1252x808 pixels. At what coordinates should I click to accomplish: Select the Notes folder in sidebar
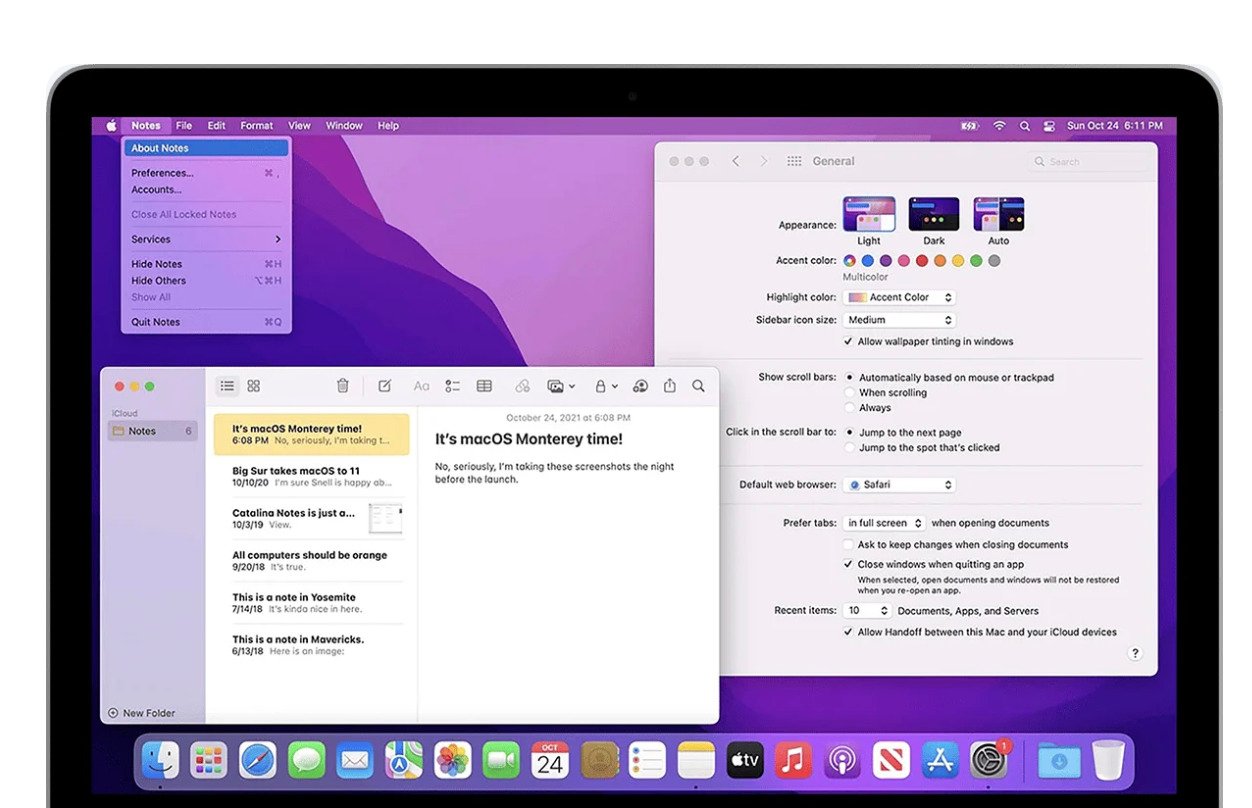click(153, 431)
